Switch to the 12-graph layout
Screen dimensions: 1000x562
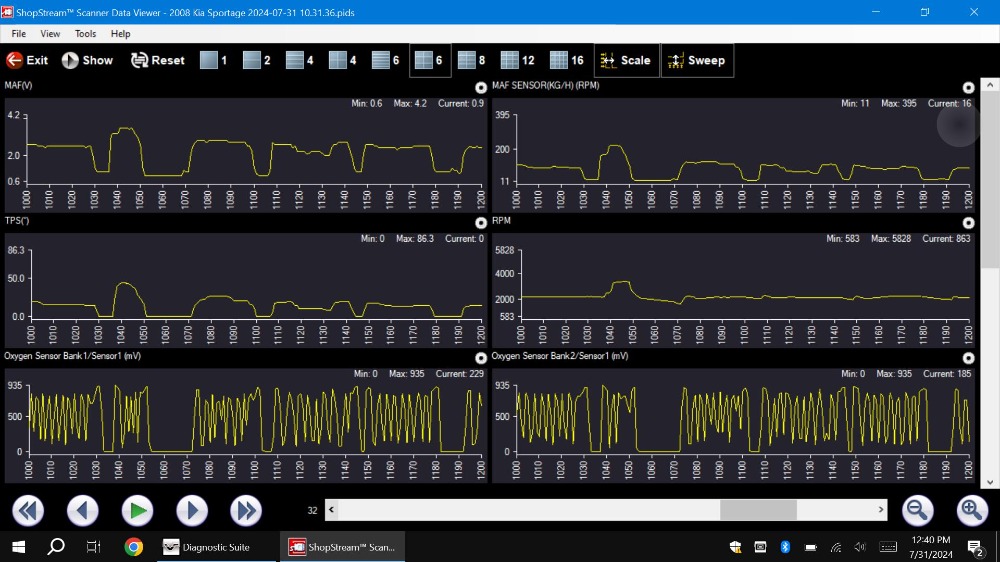pos(518,60)
